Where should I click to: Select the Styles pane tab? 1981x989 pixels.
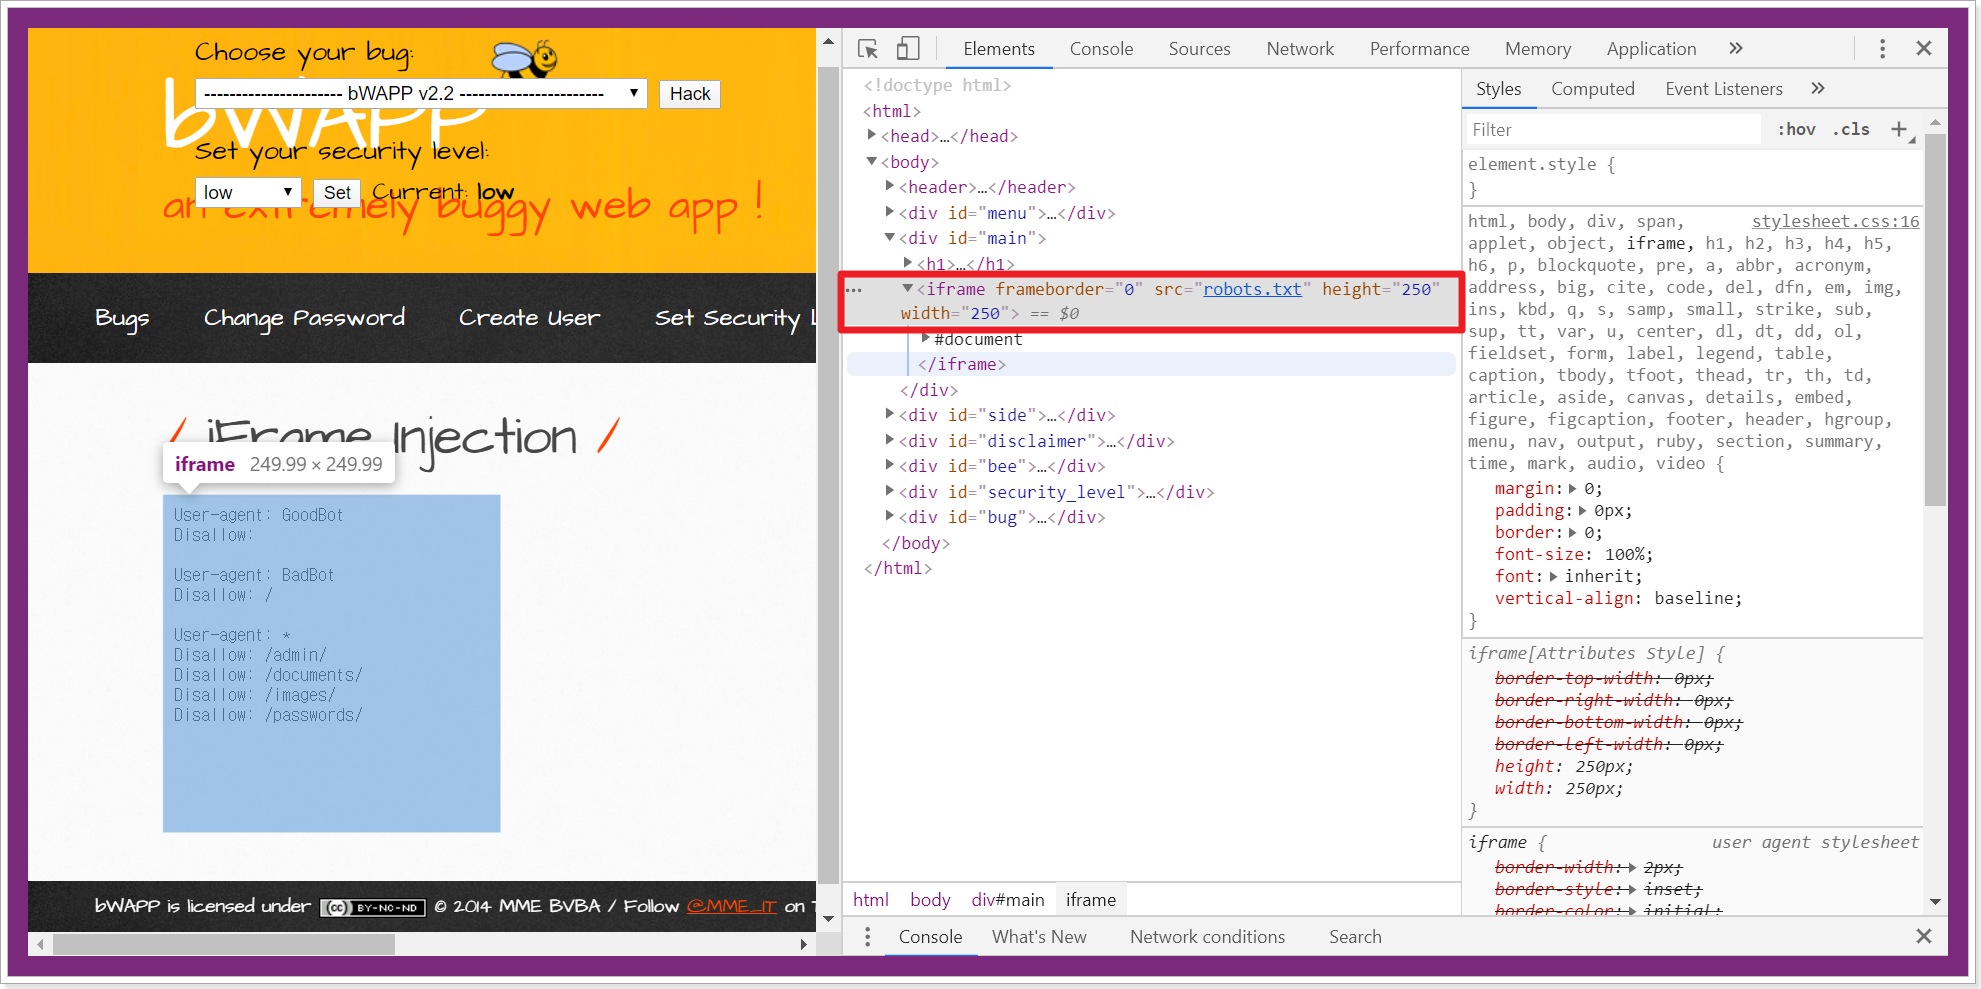pyautogui.click(x=1498, y=89)
